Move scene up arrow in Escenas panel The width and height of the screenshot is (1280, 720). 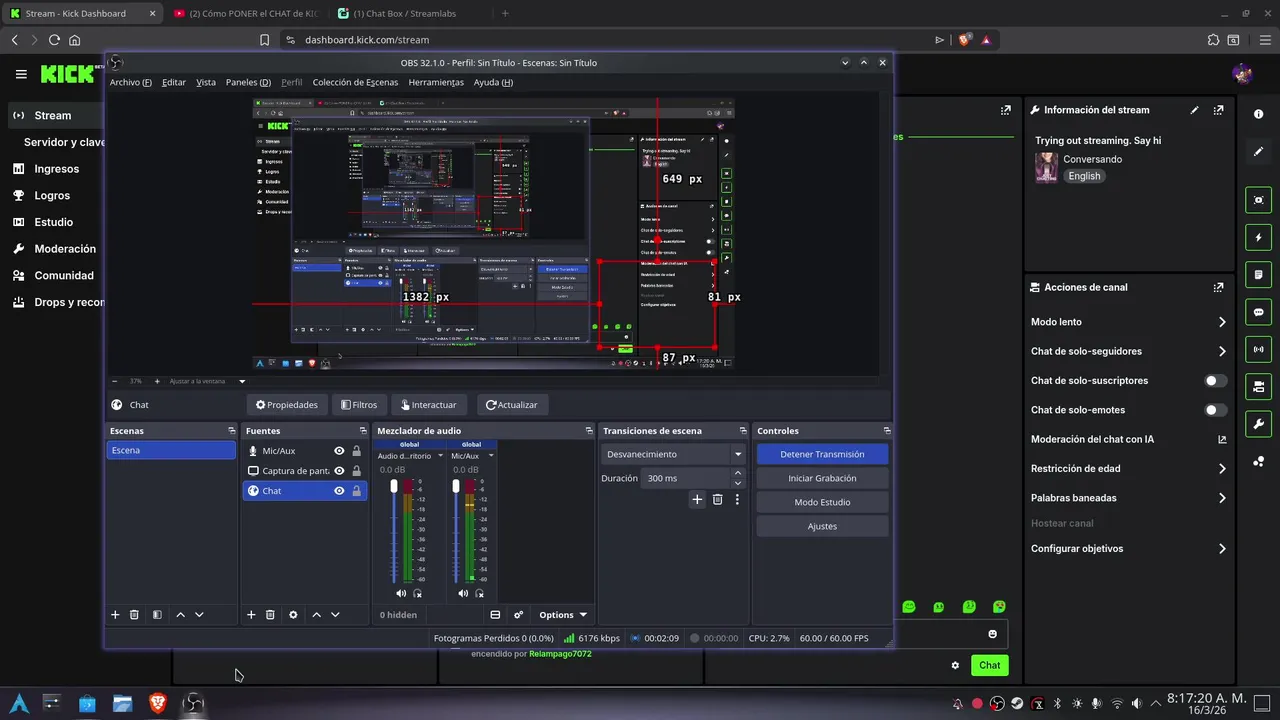coord(180,615)
